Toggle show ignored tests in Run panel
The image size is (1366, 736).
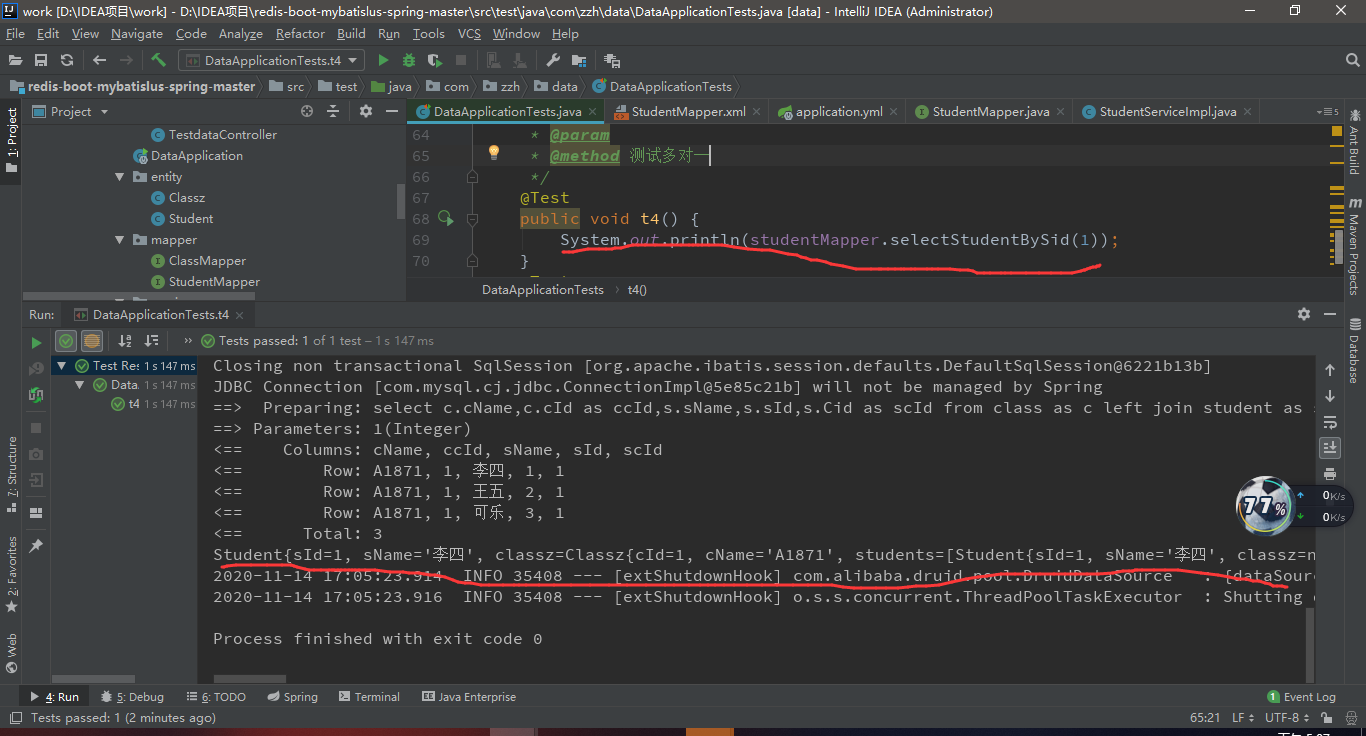tap(91, 341)
